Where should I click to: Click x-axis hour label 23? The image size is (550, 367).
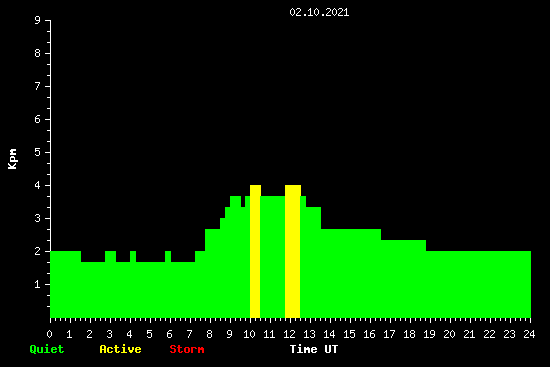tap(509, 334)
